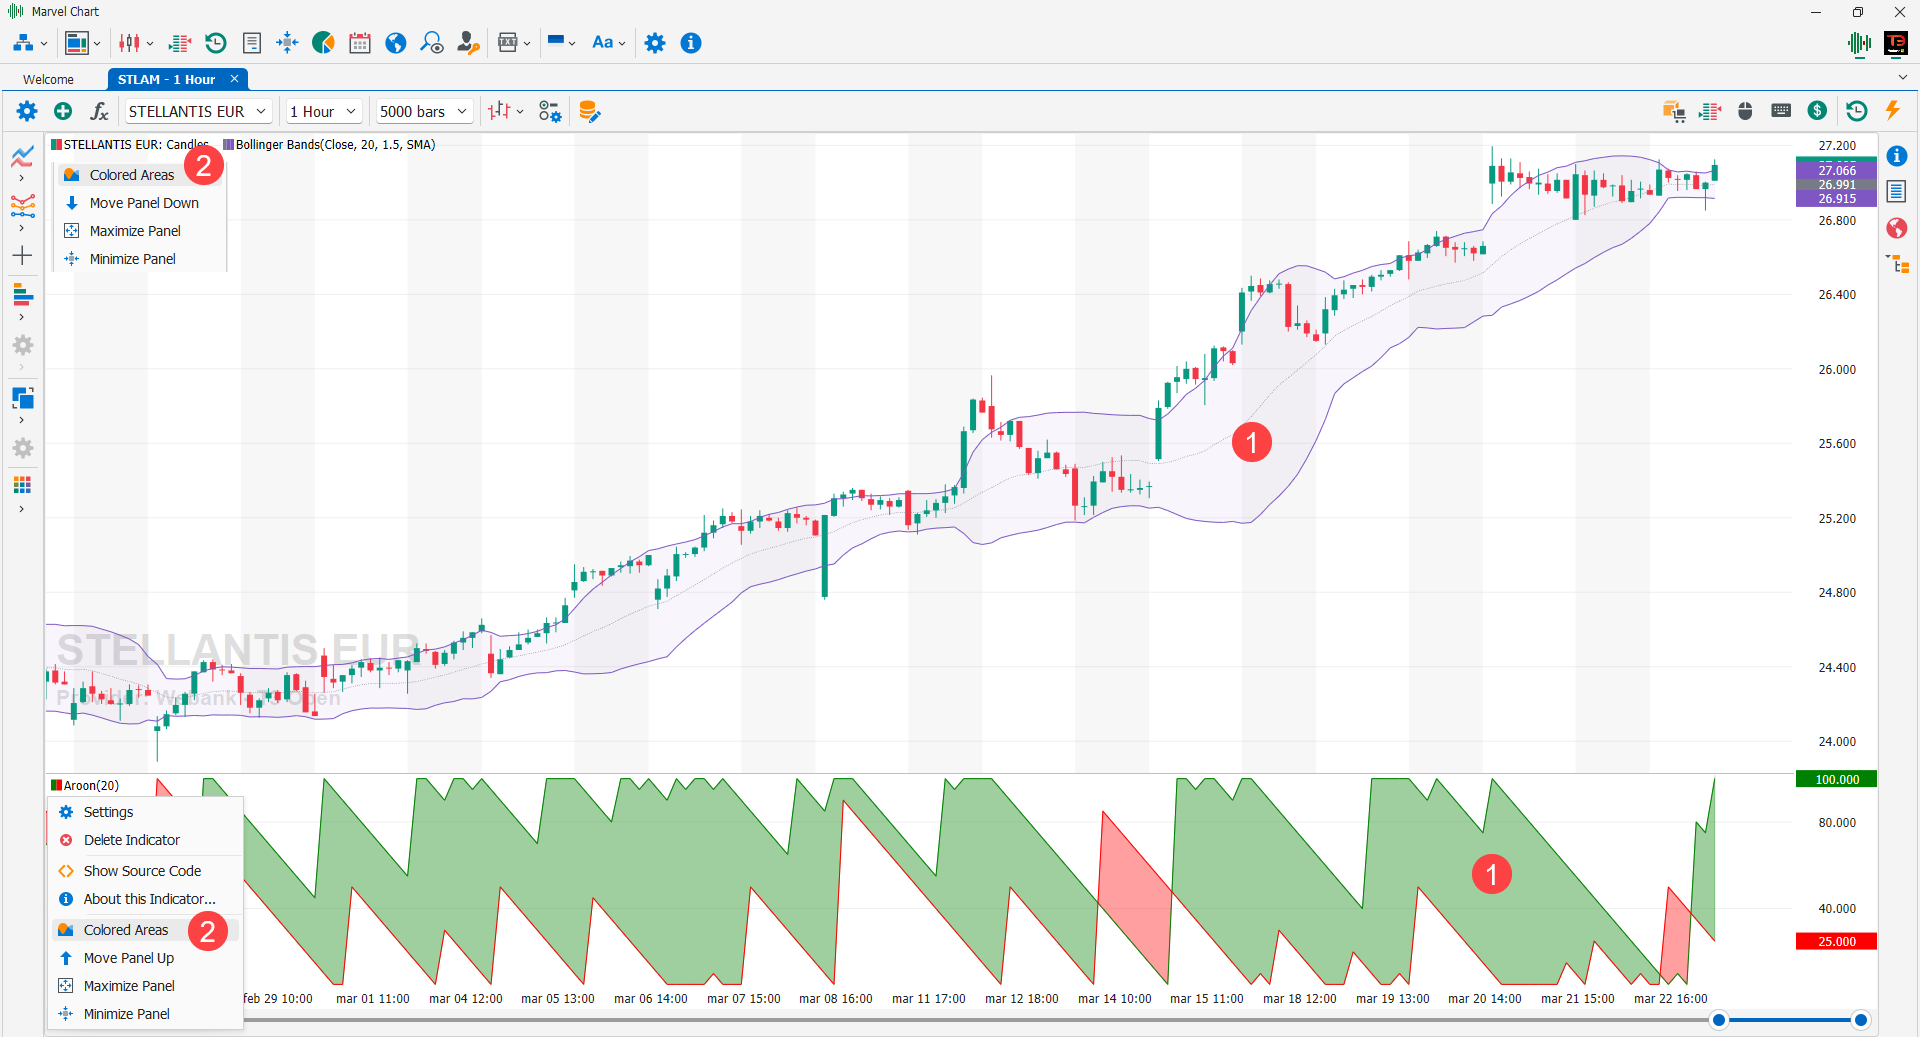Click the green plus add icon
The height and width of the screenshot is (1037, 1920).
pos(63,111)
